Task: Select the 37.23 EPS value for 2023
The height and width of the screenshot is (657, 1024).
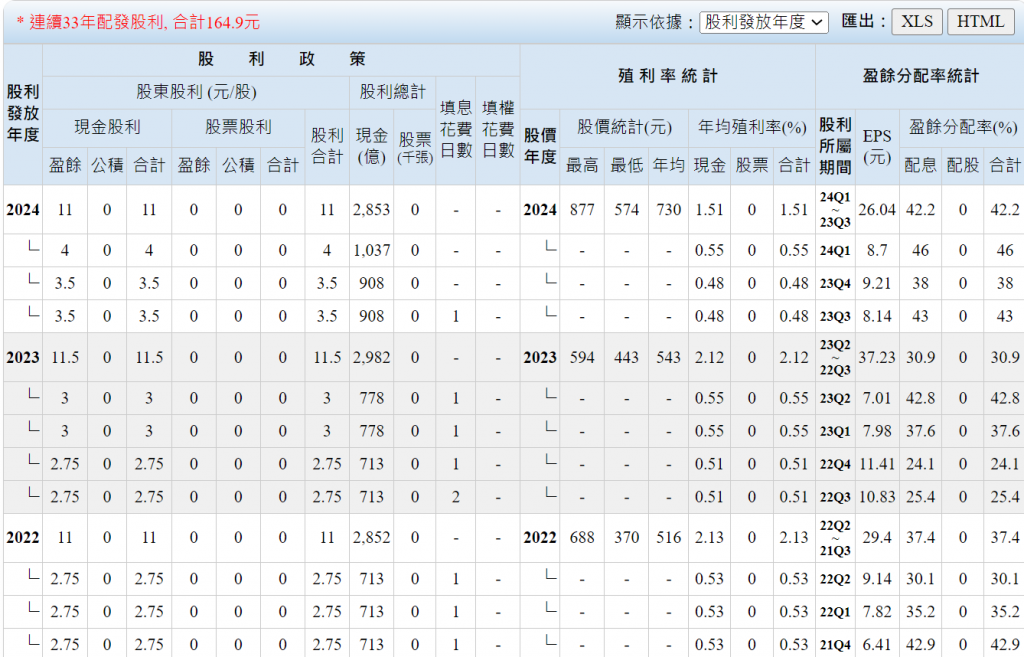Action: 877,357
